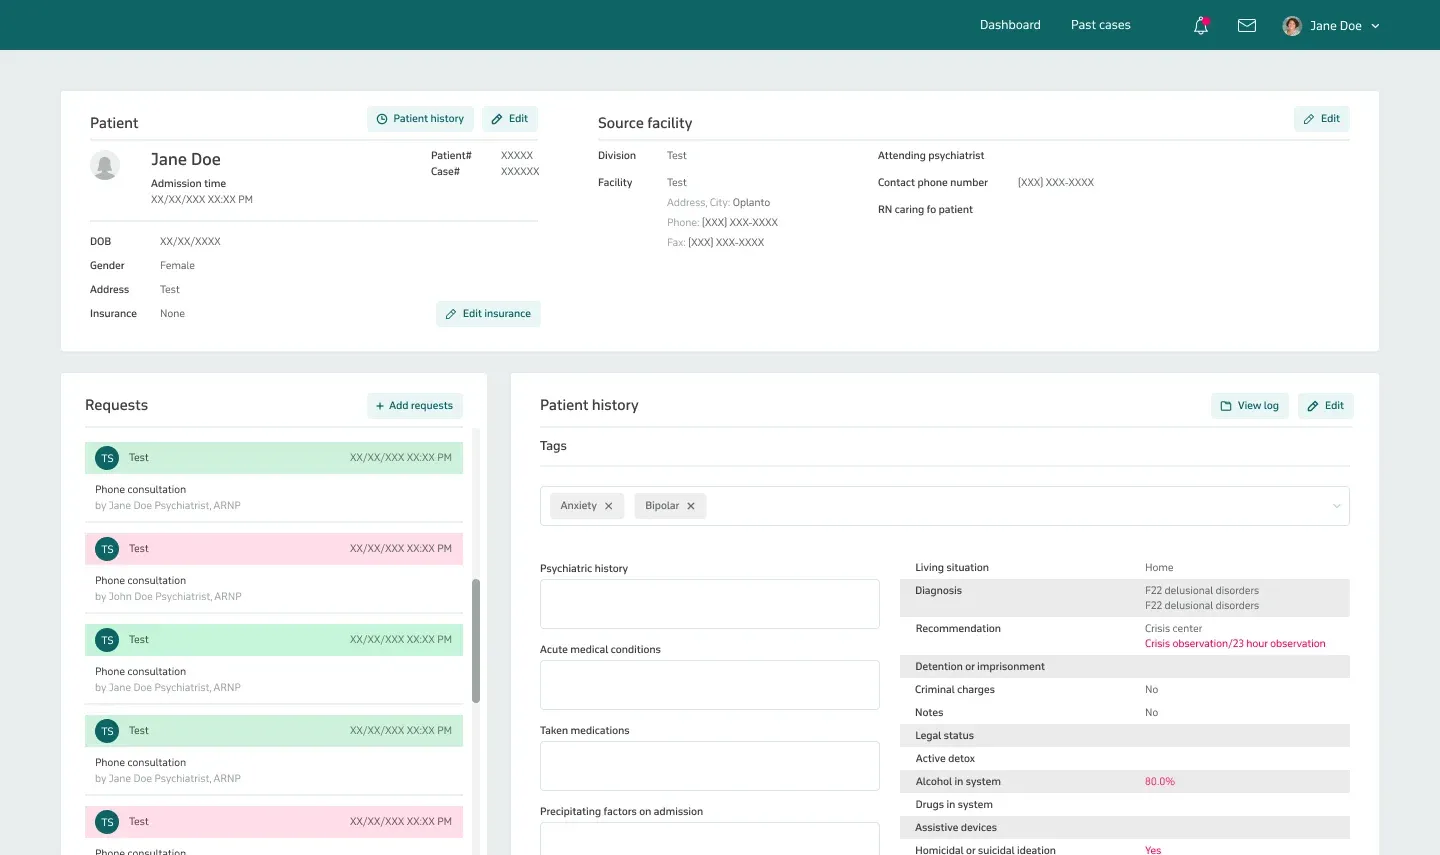Image resolution: width=1440 pixels, height=855 pixels.
Task: Click the TS badge on second request
Action: point(107,549)
